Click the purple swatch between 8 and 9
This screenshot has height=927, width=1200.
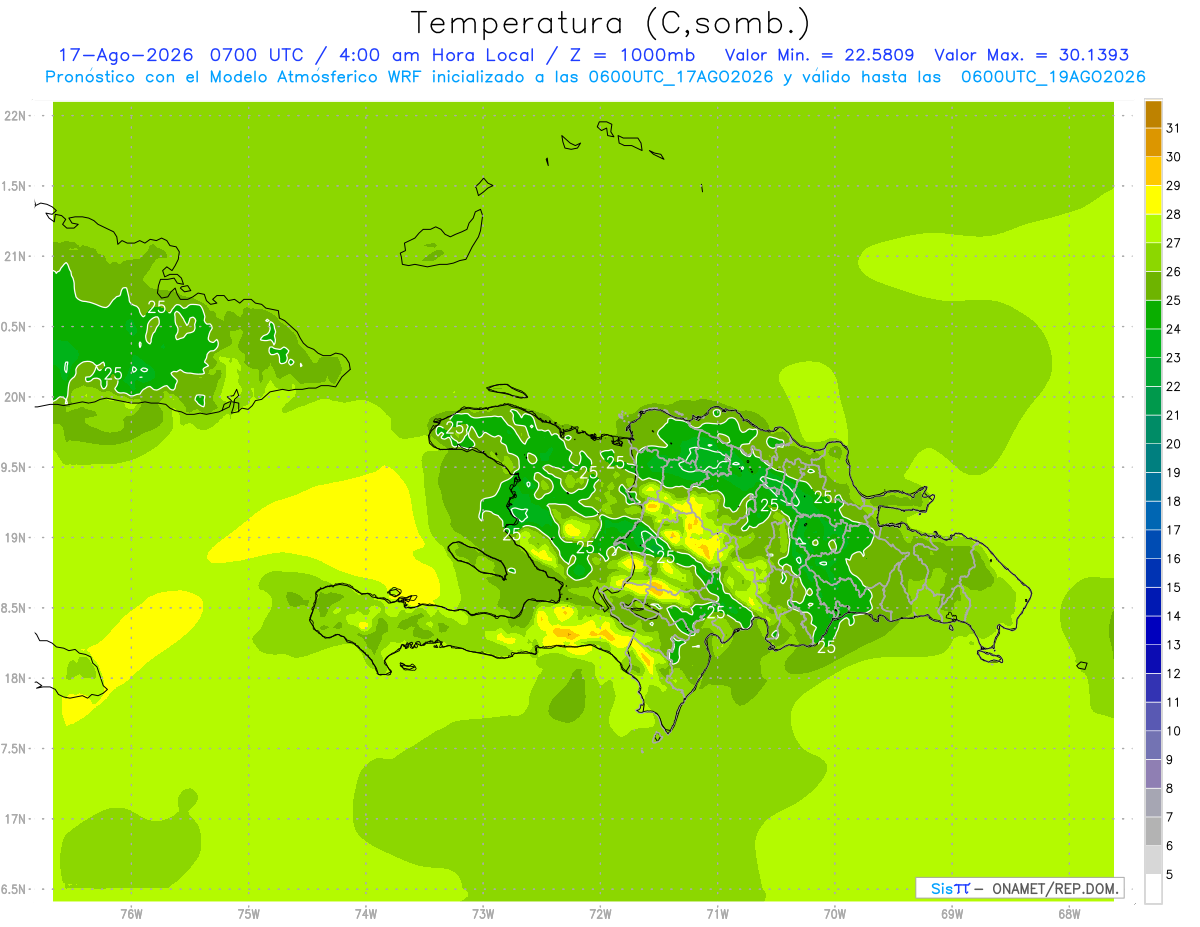(1153, 774)
